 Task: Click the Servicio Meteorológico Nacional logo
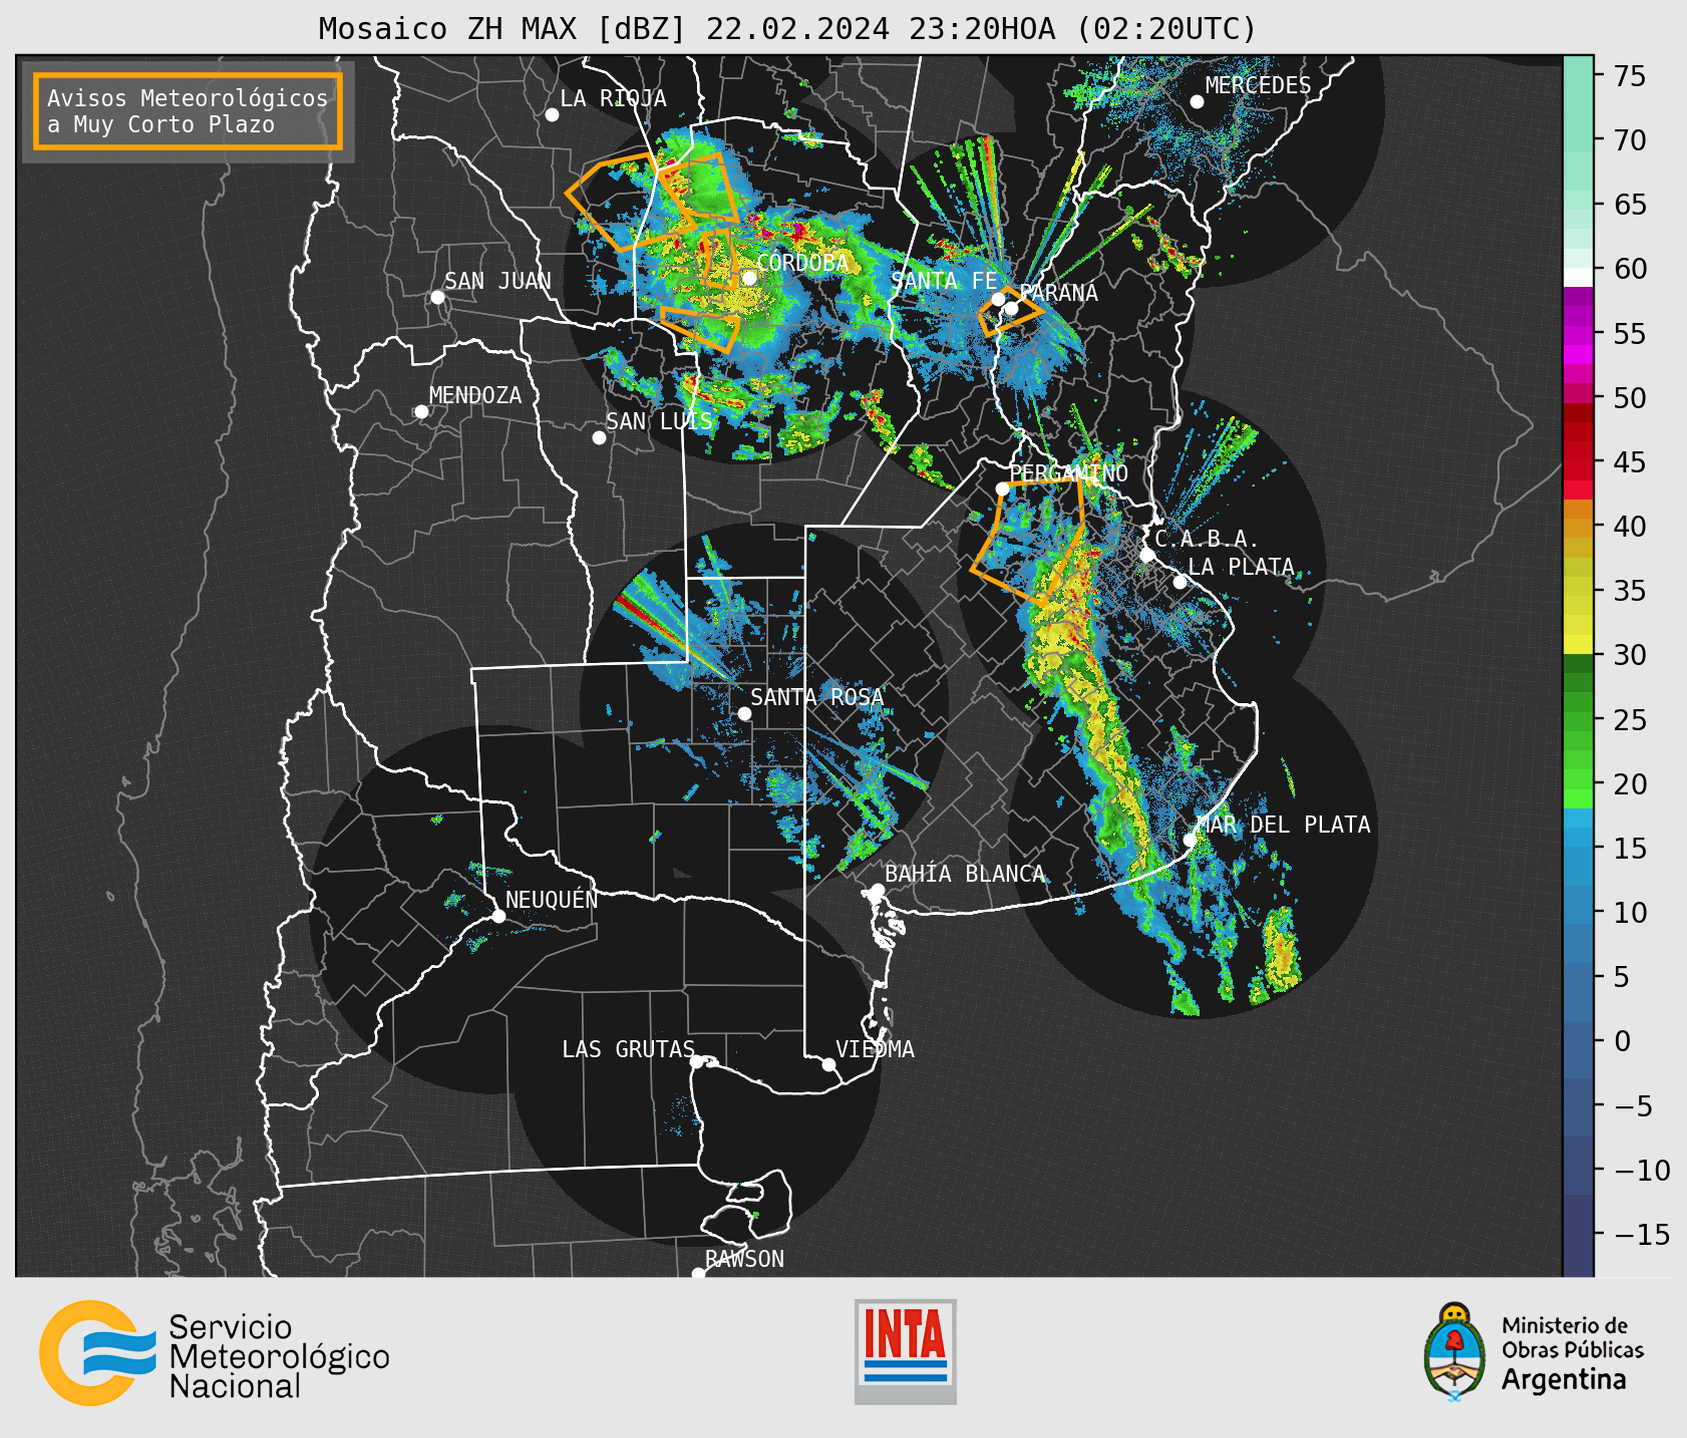tap(215, 1354)
